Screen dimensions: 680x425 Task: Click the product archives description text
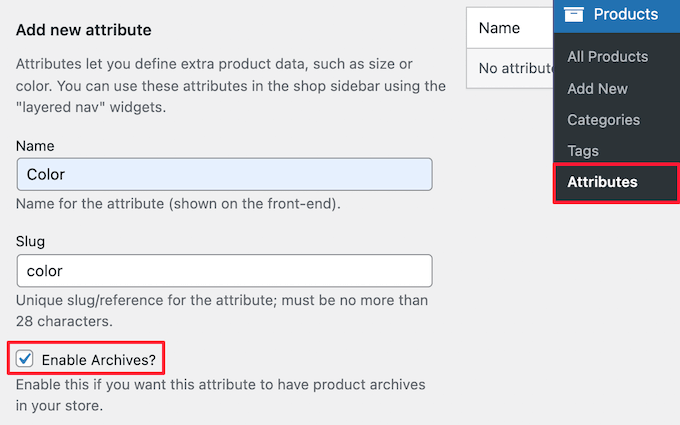pyautogui.click(x=221, y=395)
